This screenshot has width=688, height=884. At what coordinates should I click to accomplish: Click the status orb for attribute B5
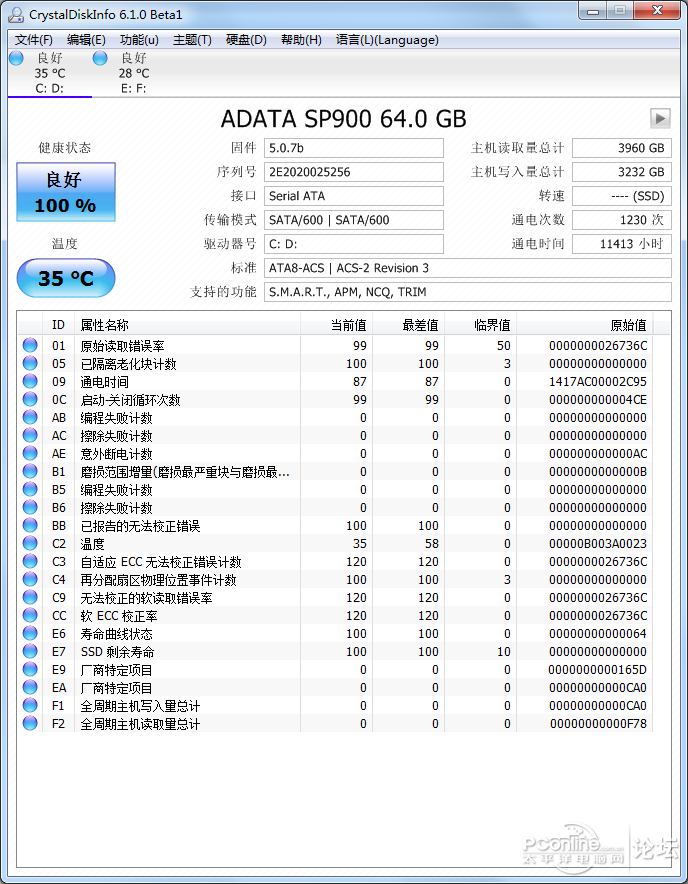pos(30,489)
